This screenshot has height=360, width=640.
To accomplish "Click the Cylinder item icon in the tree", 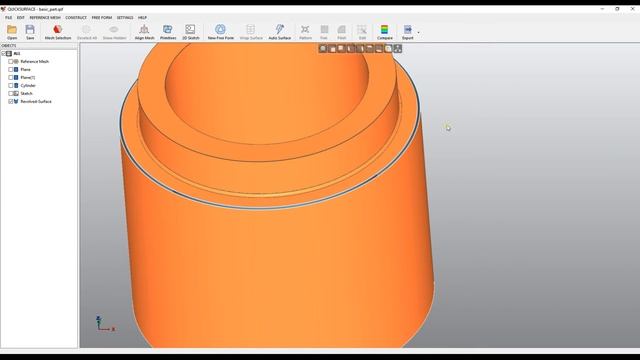I will (x=16, y=85).
